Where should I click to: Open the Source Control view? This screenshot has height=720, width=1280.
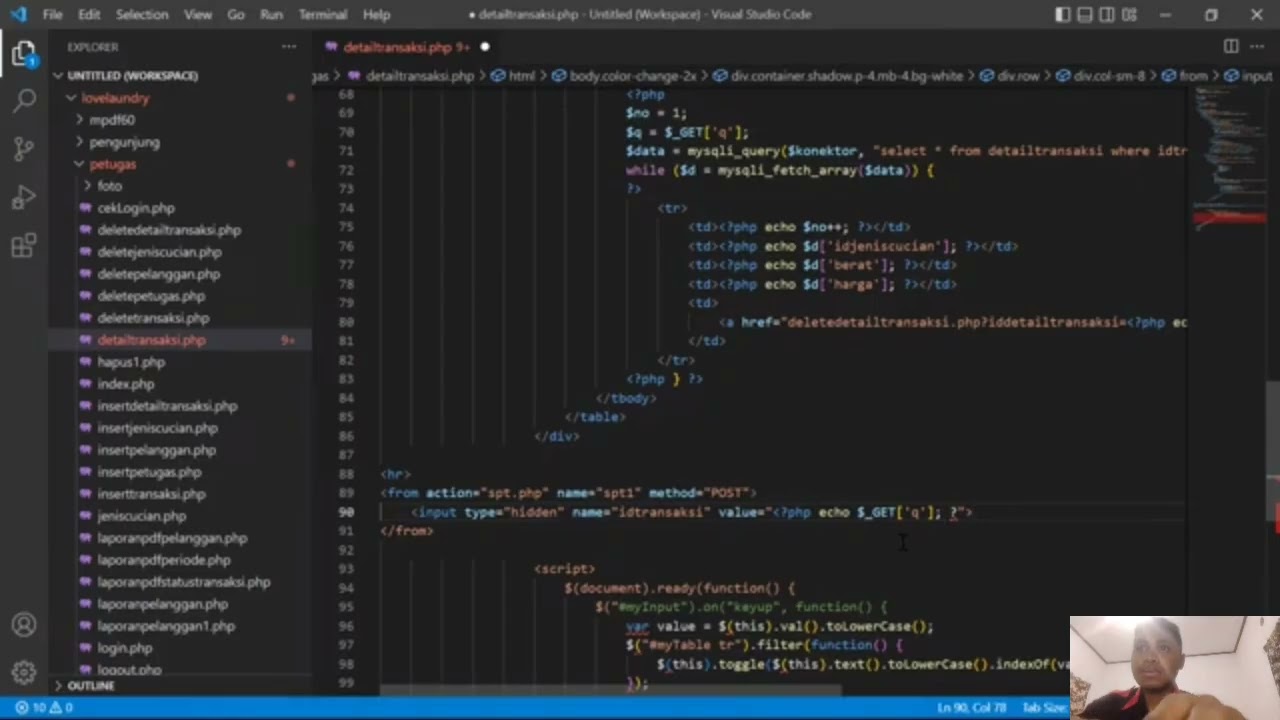[24, 149]
